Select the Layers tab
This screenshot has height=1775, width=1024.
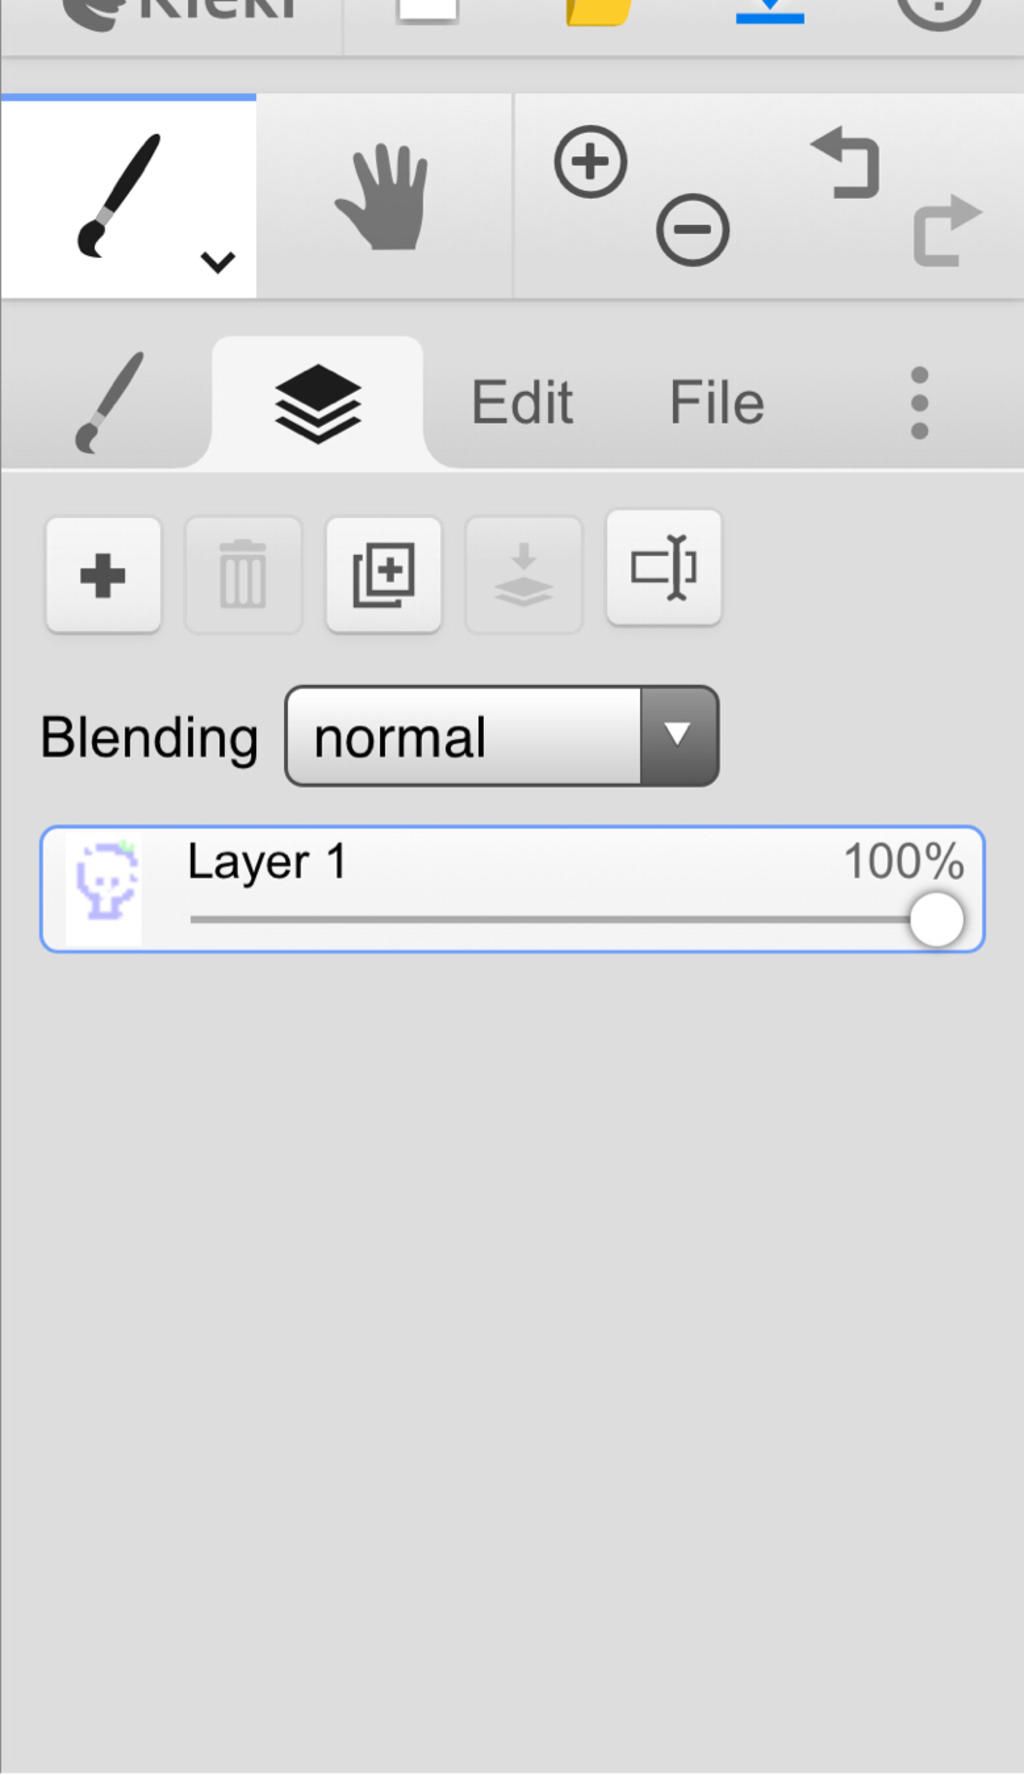tap(317, 403)
